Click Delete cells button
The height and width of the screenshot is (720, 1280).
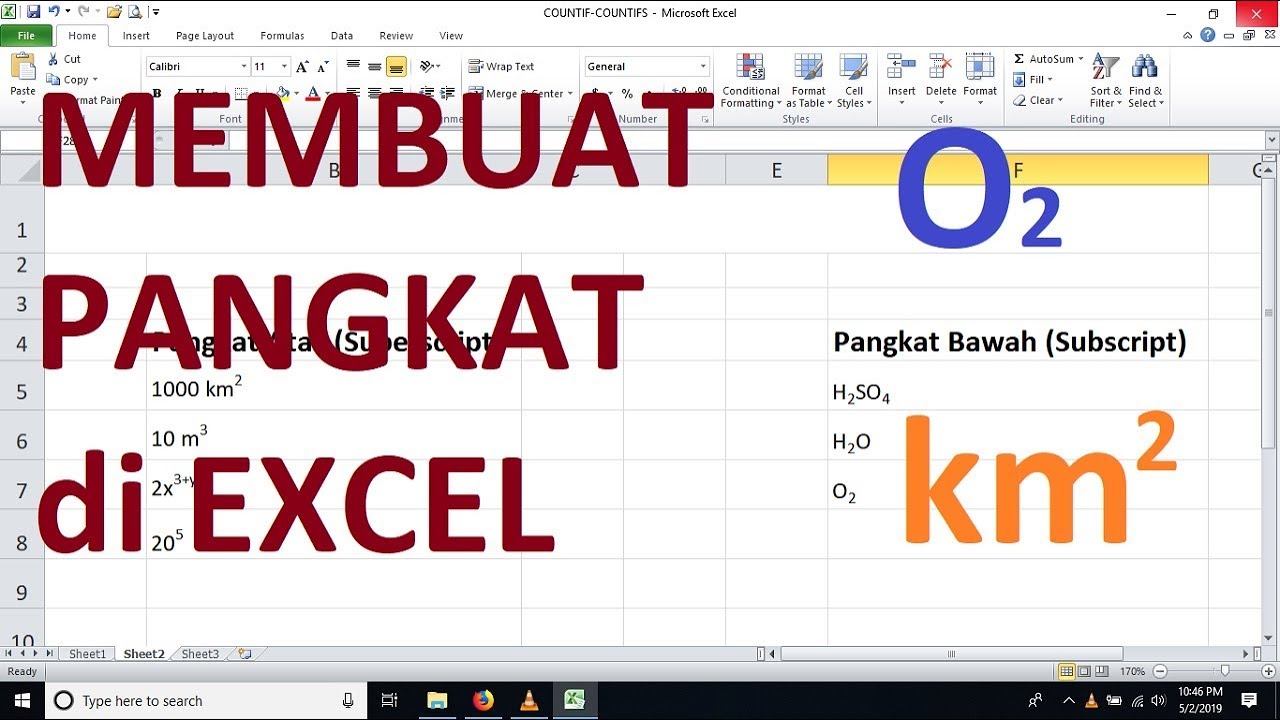click(941, 80)
